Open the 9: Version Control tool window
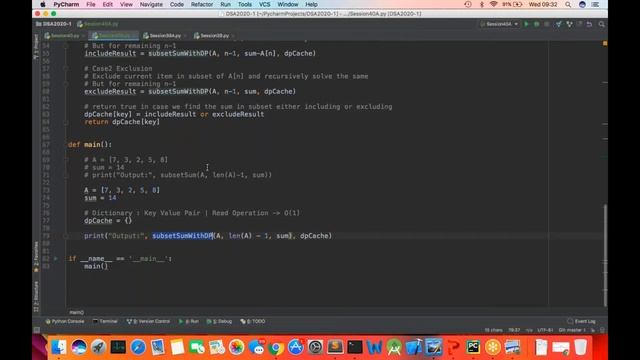This screenshot has height=360, width=640. click(148, 321)
